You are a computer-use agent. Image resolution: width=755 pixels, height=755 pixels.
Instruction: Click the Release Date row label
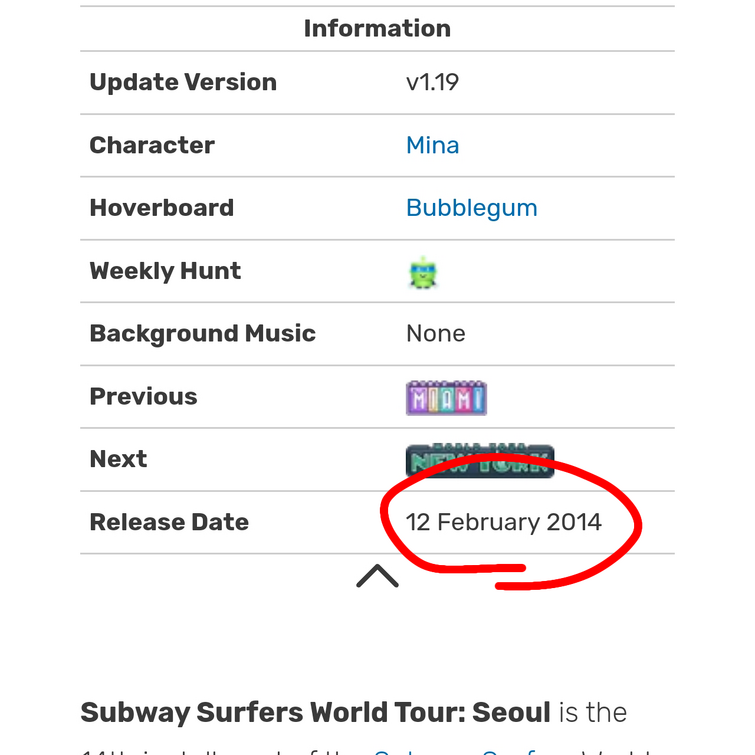point(169,522)
